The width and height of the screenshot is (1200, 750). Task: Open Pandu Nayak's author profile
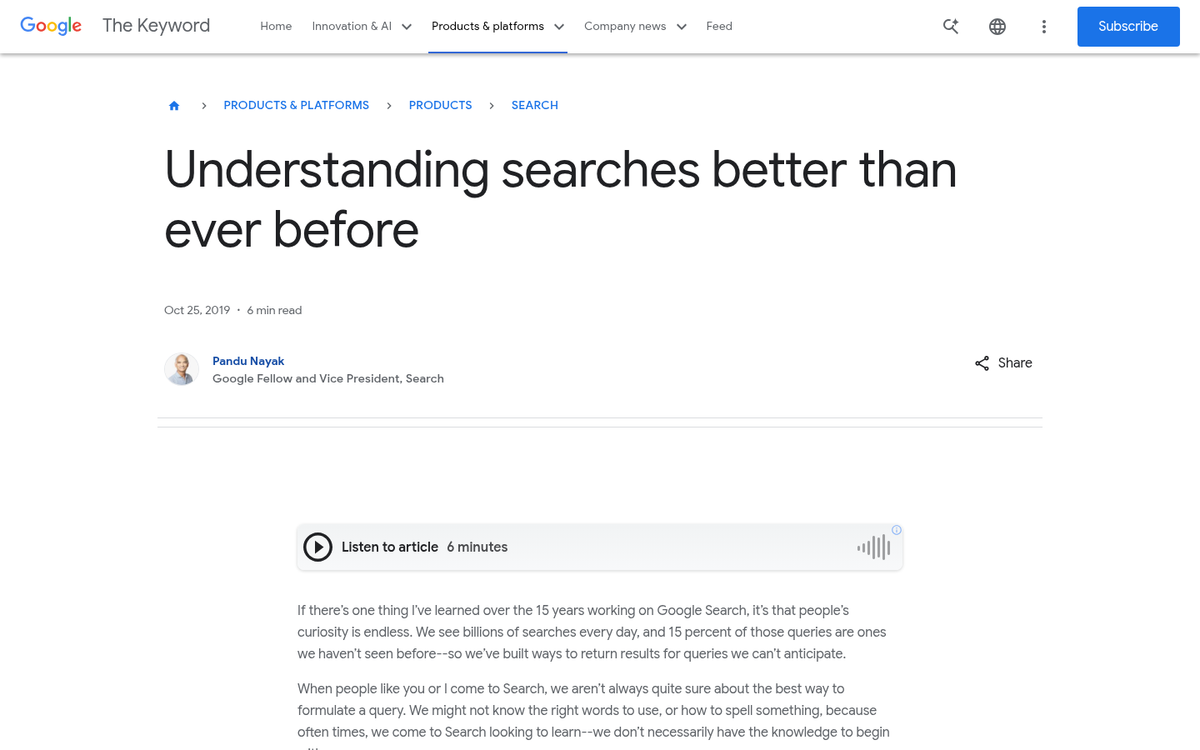coord(248,361)
